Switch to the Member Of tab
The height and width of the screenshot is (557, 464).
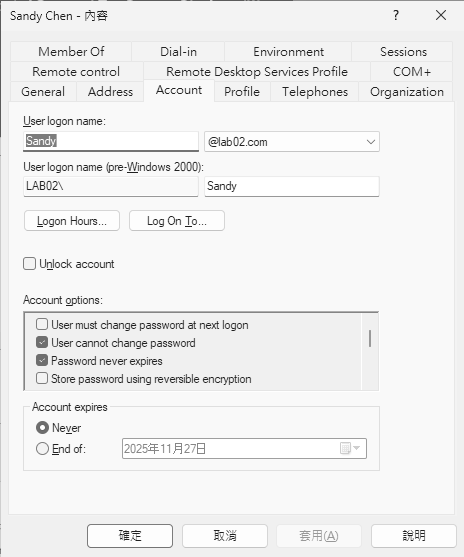tap(71, 52)
